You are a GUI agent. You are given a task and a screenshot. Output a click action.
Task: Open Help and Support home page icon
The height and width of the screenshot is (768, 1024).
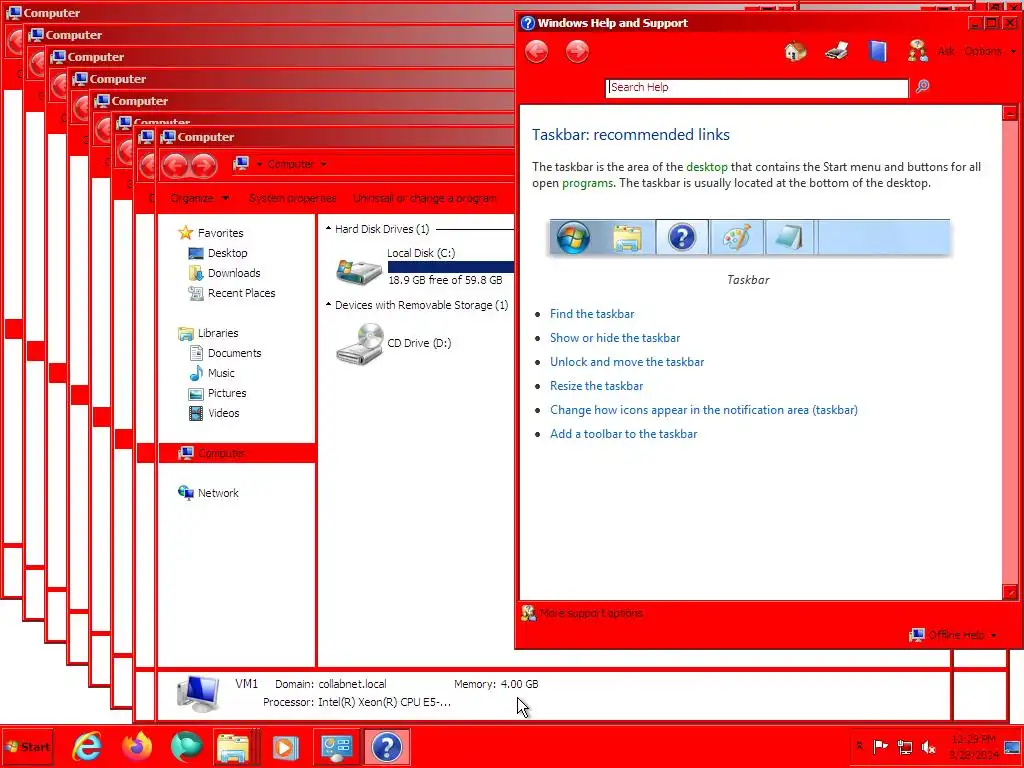pos(795,51)
